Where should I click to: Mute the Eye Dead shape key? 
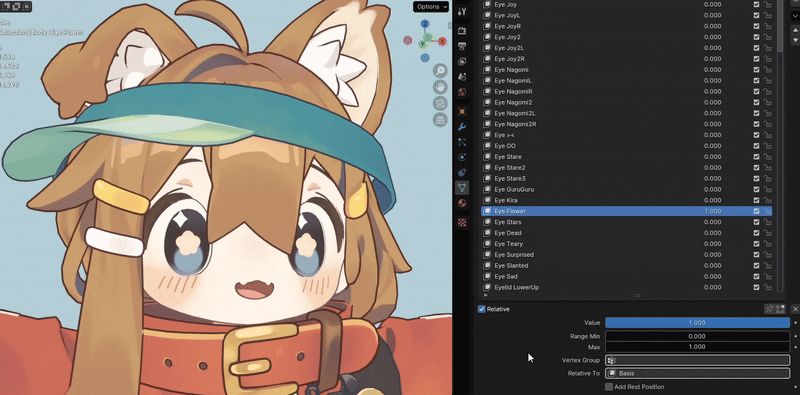(756, 233)
